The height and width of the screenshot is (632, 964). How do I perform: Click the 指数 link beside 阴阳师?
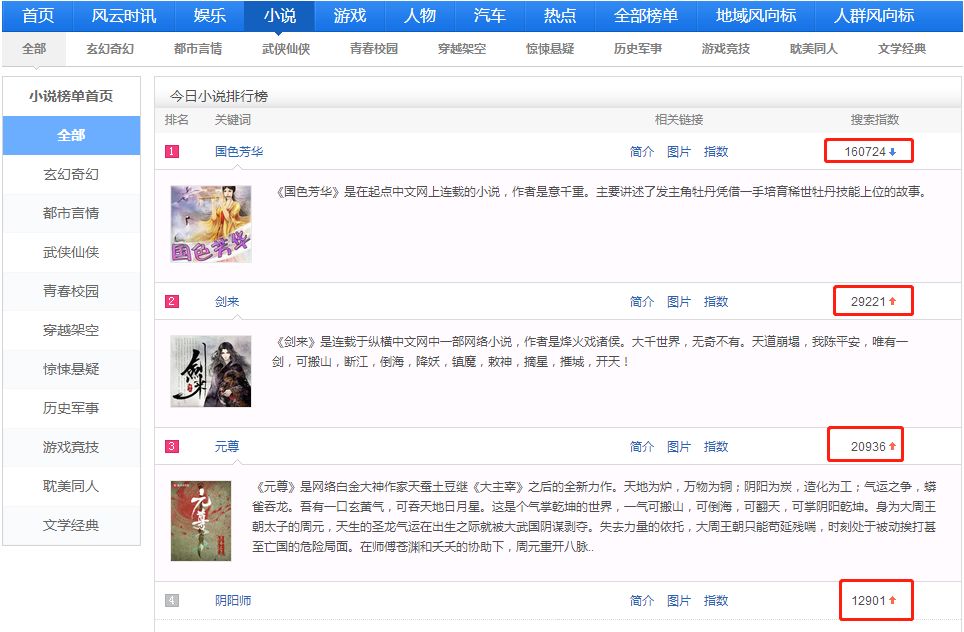tap(717, 600)
